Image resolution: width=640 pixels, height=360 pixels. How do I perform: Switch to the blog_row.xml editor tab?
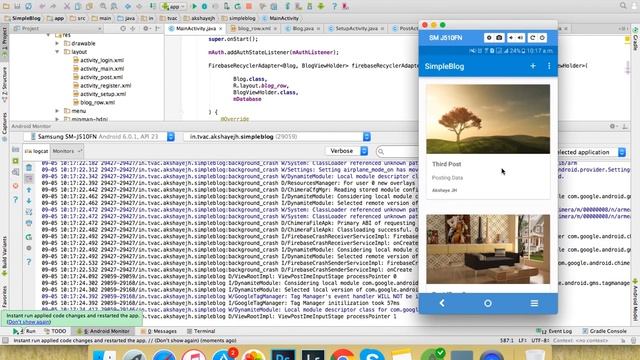click(254, 29)
